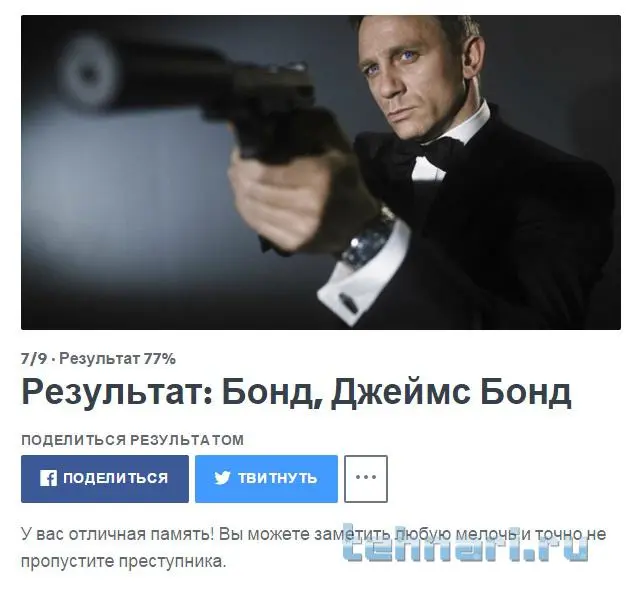The width and height of the screenshot is (641, 594).
Task: Click the quiz result photo
Action: 321,173
